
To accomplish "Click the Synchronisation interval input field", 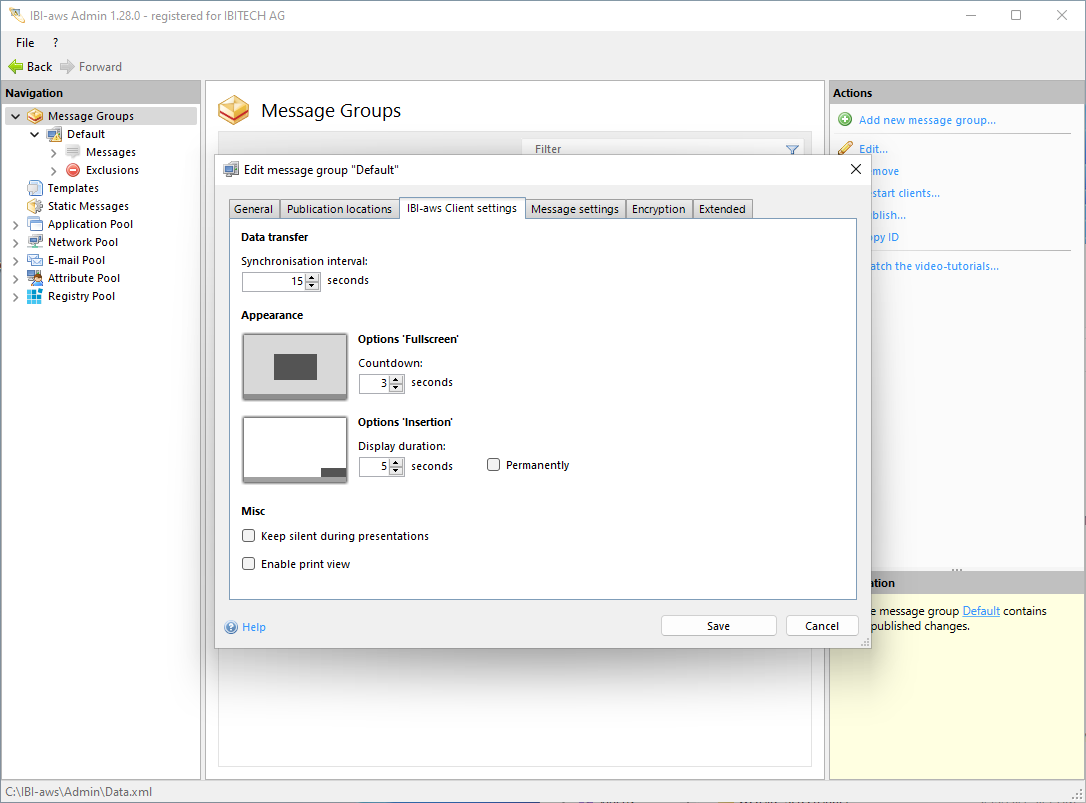I will tap(273, 282).
